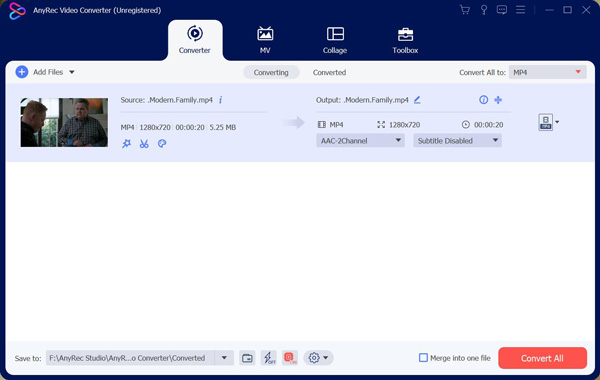Toggle the red GPU ON icon

tap(290, 358)
